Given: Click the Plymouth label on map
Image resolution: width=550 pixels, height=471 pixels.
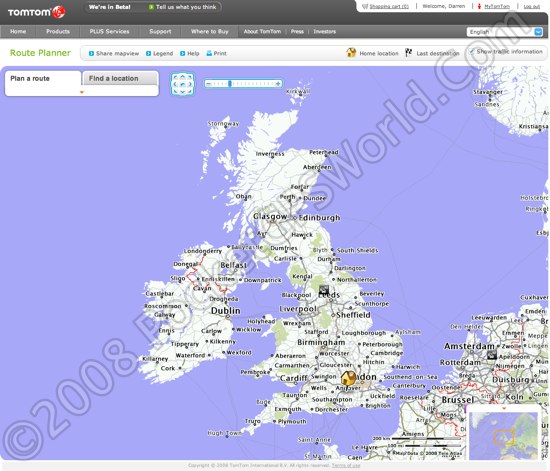Looking at the screenshot, I should (x=292, y=421).
